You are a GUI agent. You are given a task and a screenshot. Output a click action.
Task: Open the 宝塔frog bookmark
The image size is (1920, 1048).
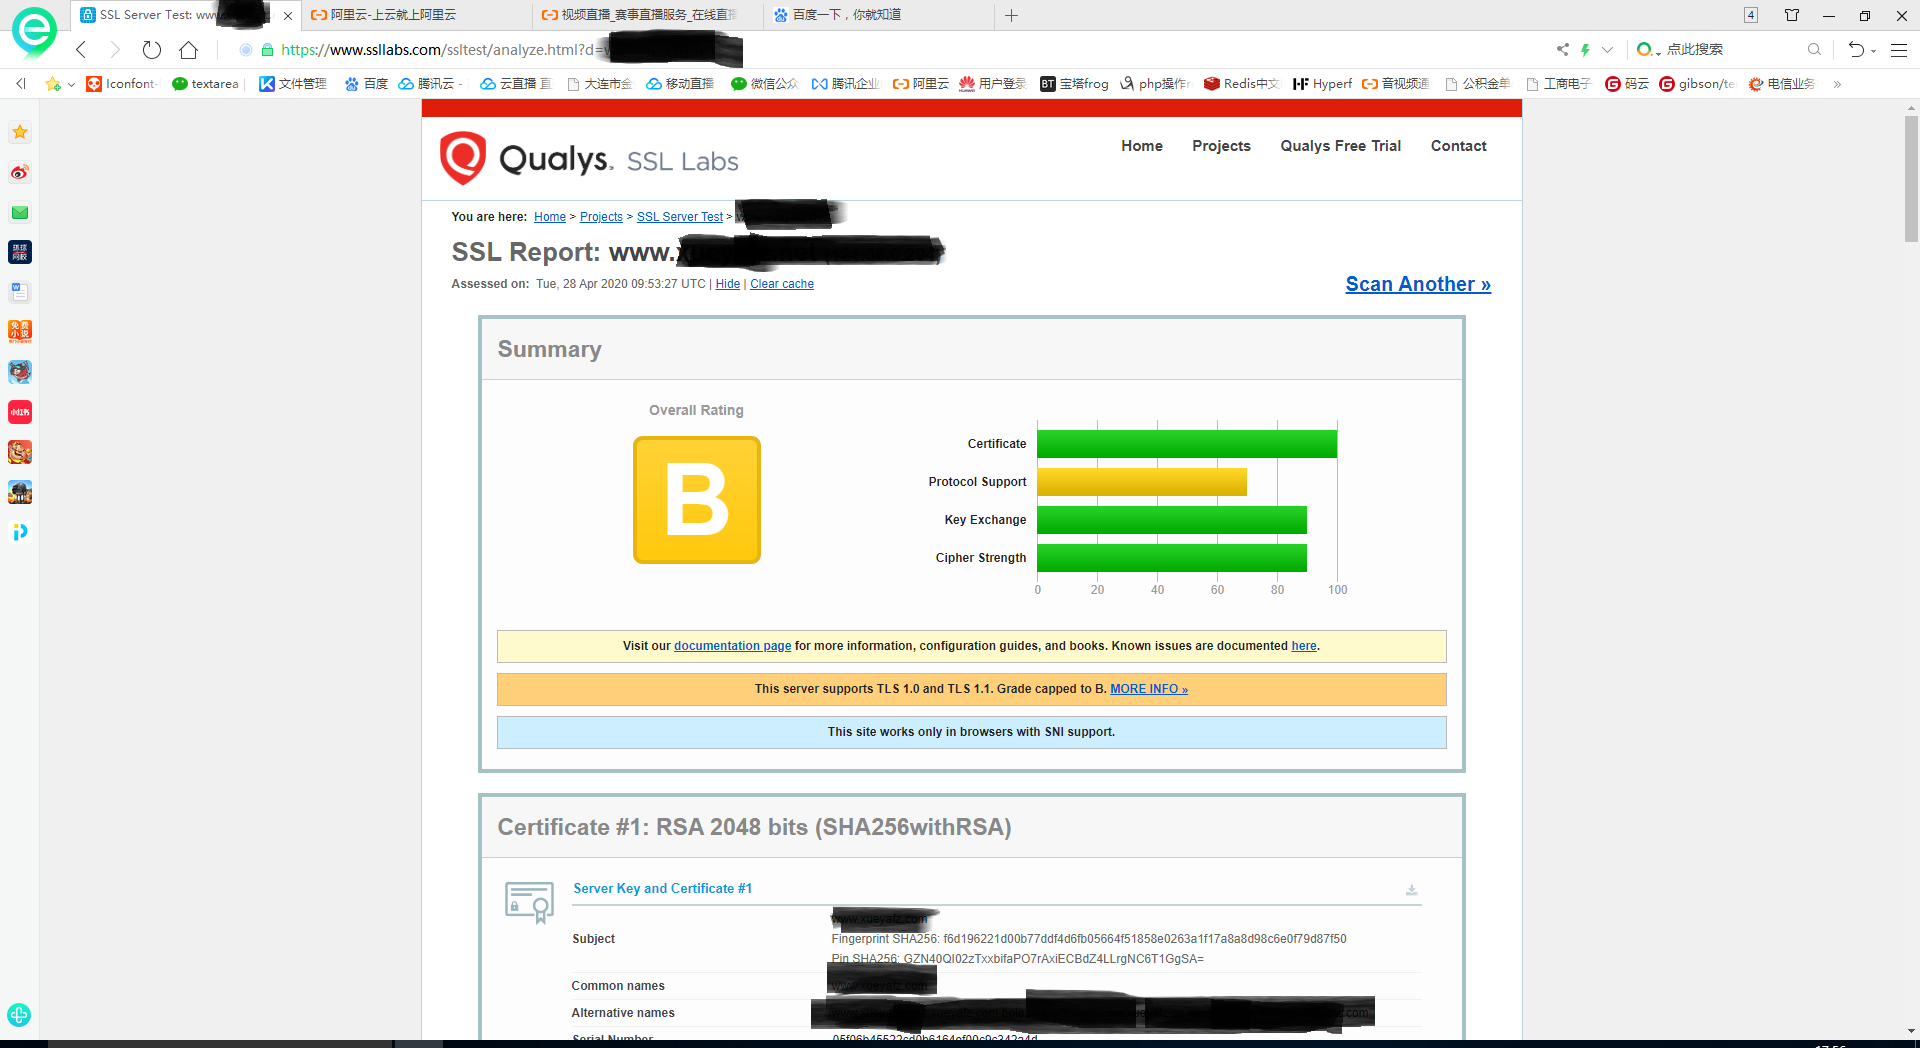click(x=1074, y=84)
